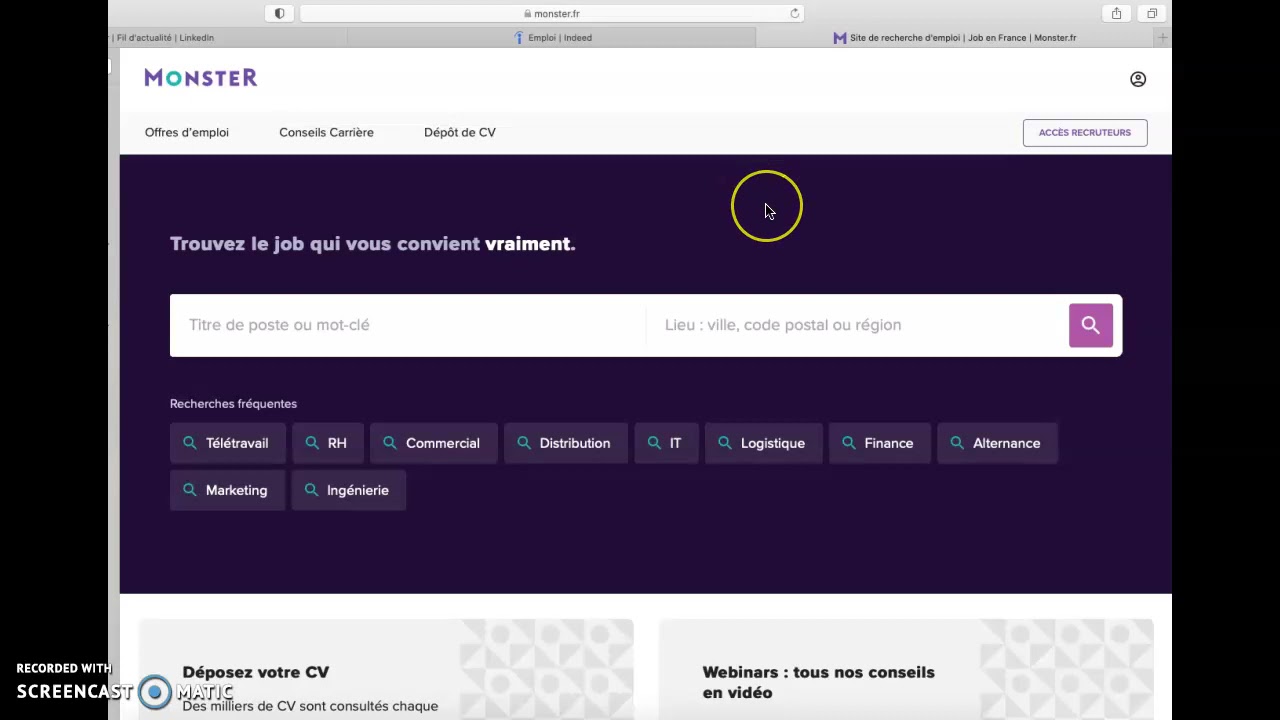
Task: Click the Trouvez le job headline text
Action: click(x=373, y=244)
